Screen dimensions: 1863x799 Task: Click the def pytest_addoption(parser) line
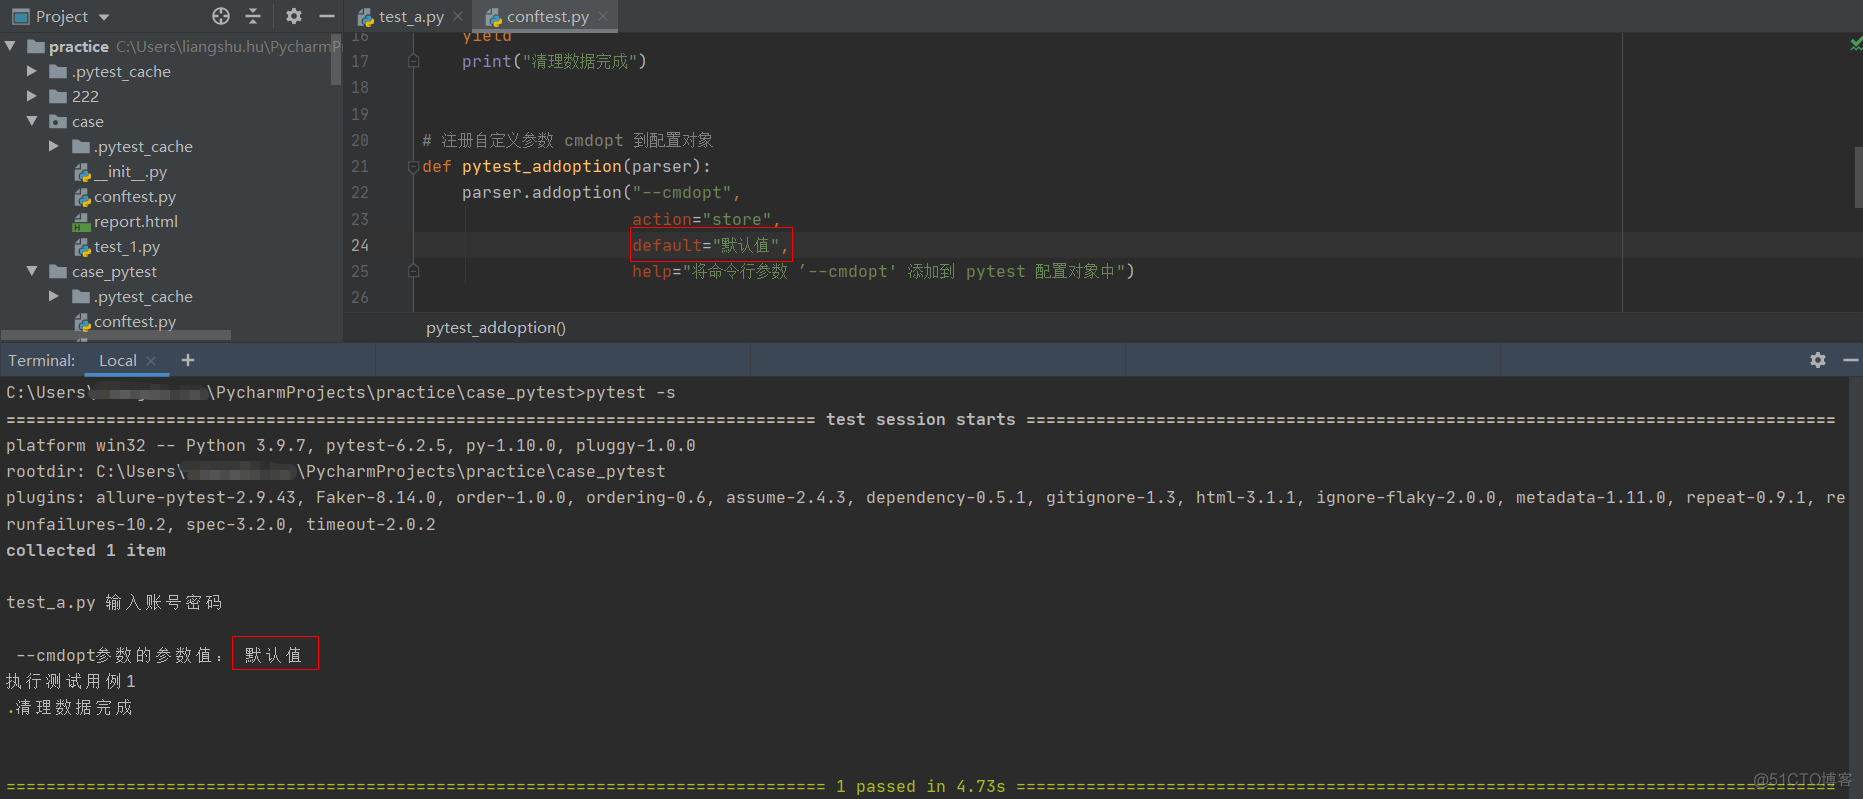[x=566, y=167]
